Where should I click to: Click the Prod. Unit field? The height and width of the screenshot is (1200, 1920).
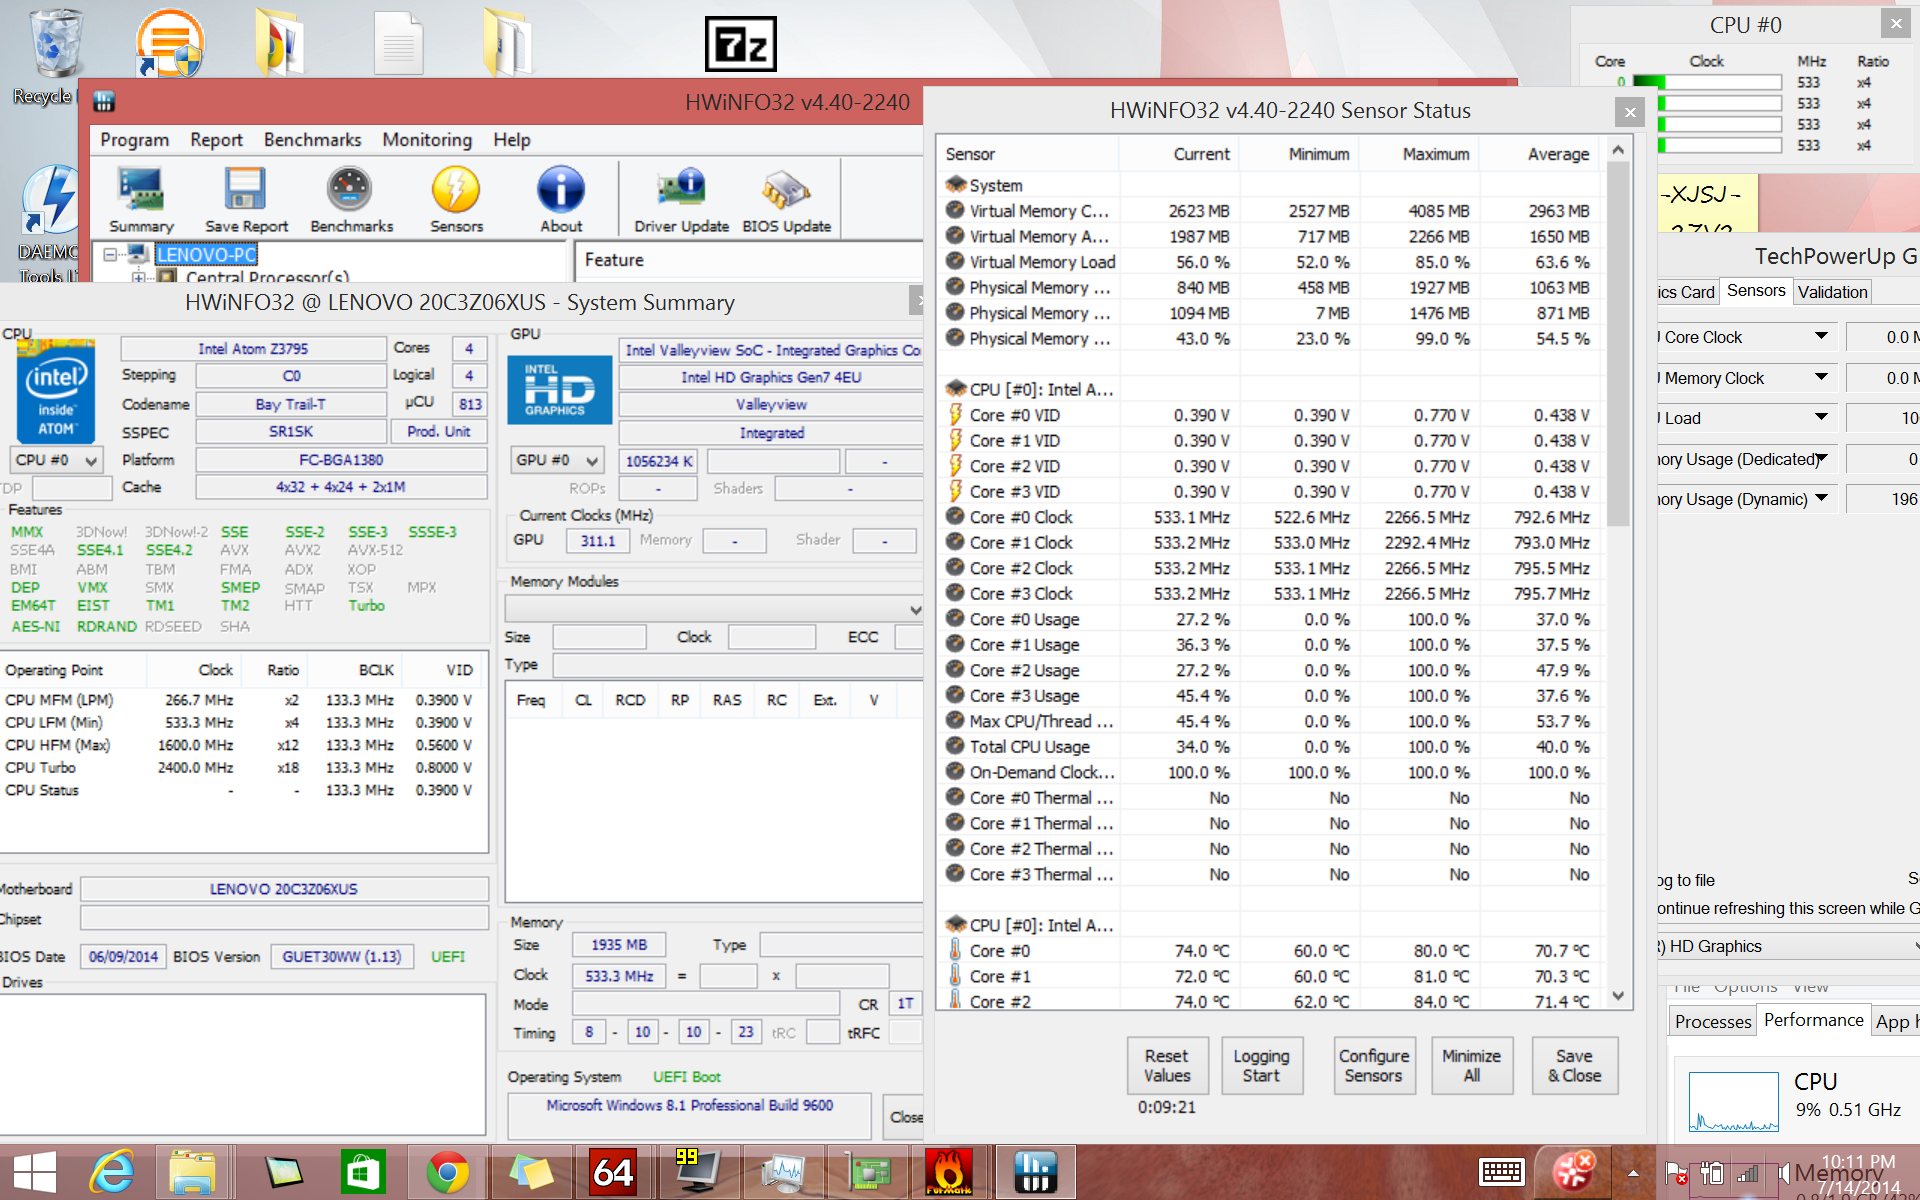[438, 432]
